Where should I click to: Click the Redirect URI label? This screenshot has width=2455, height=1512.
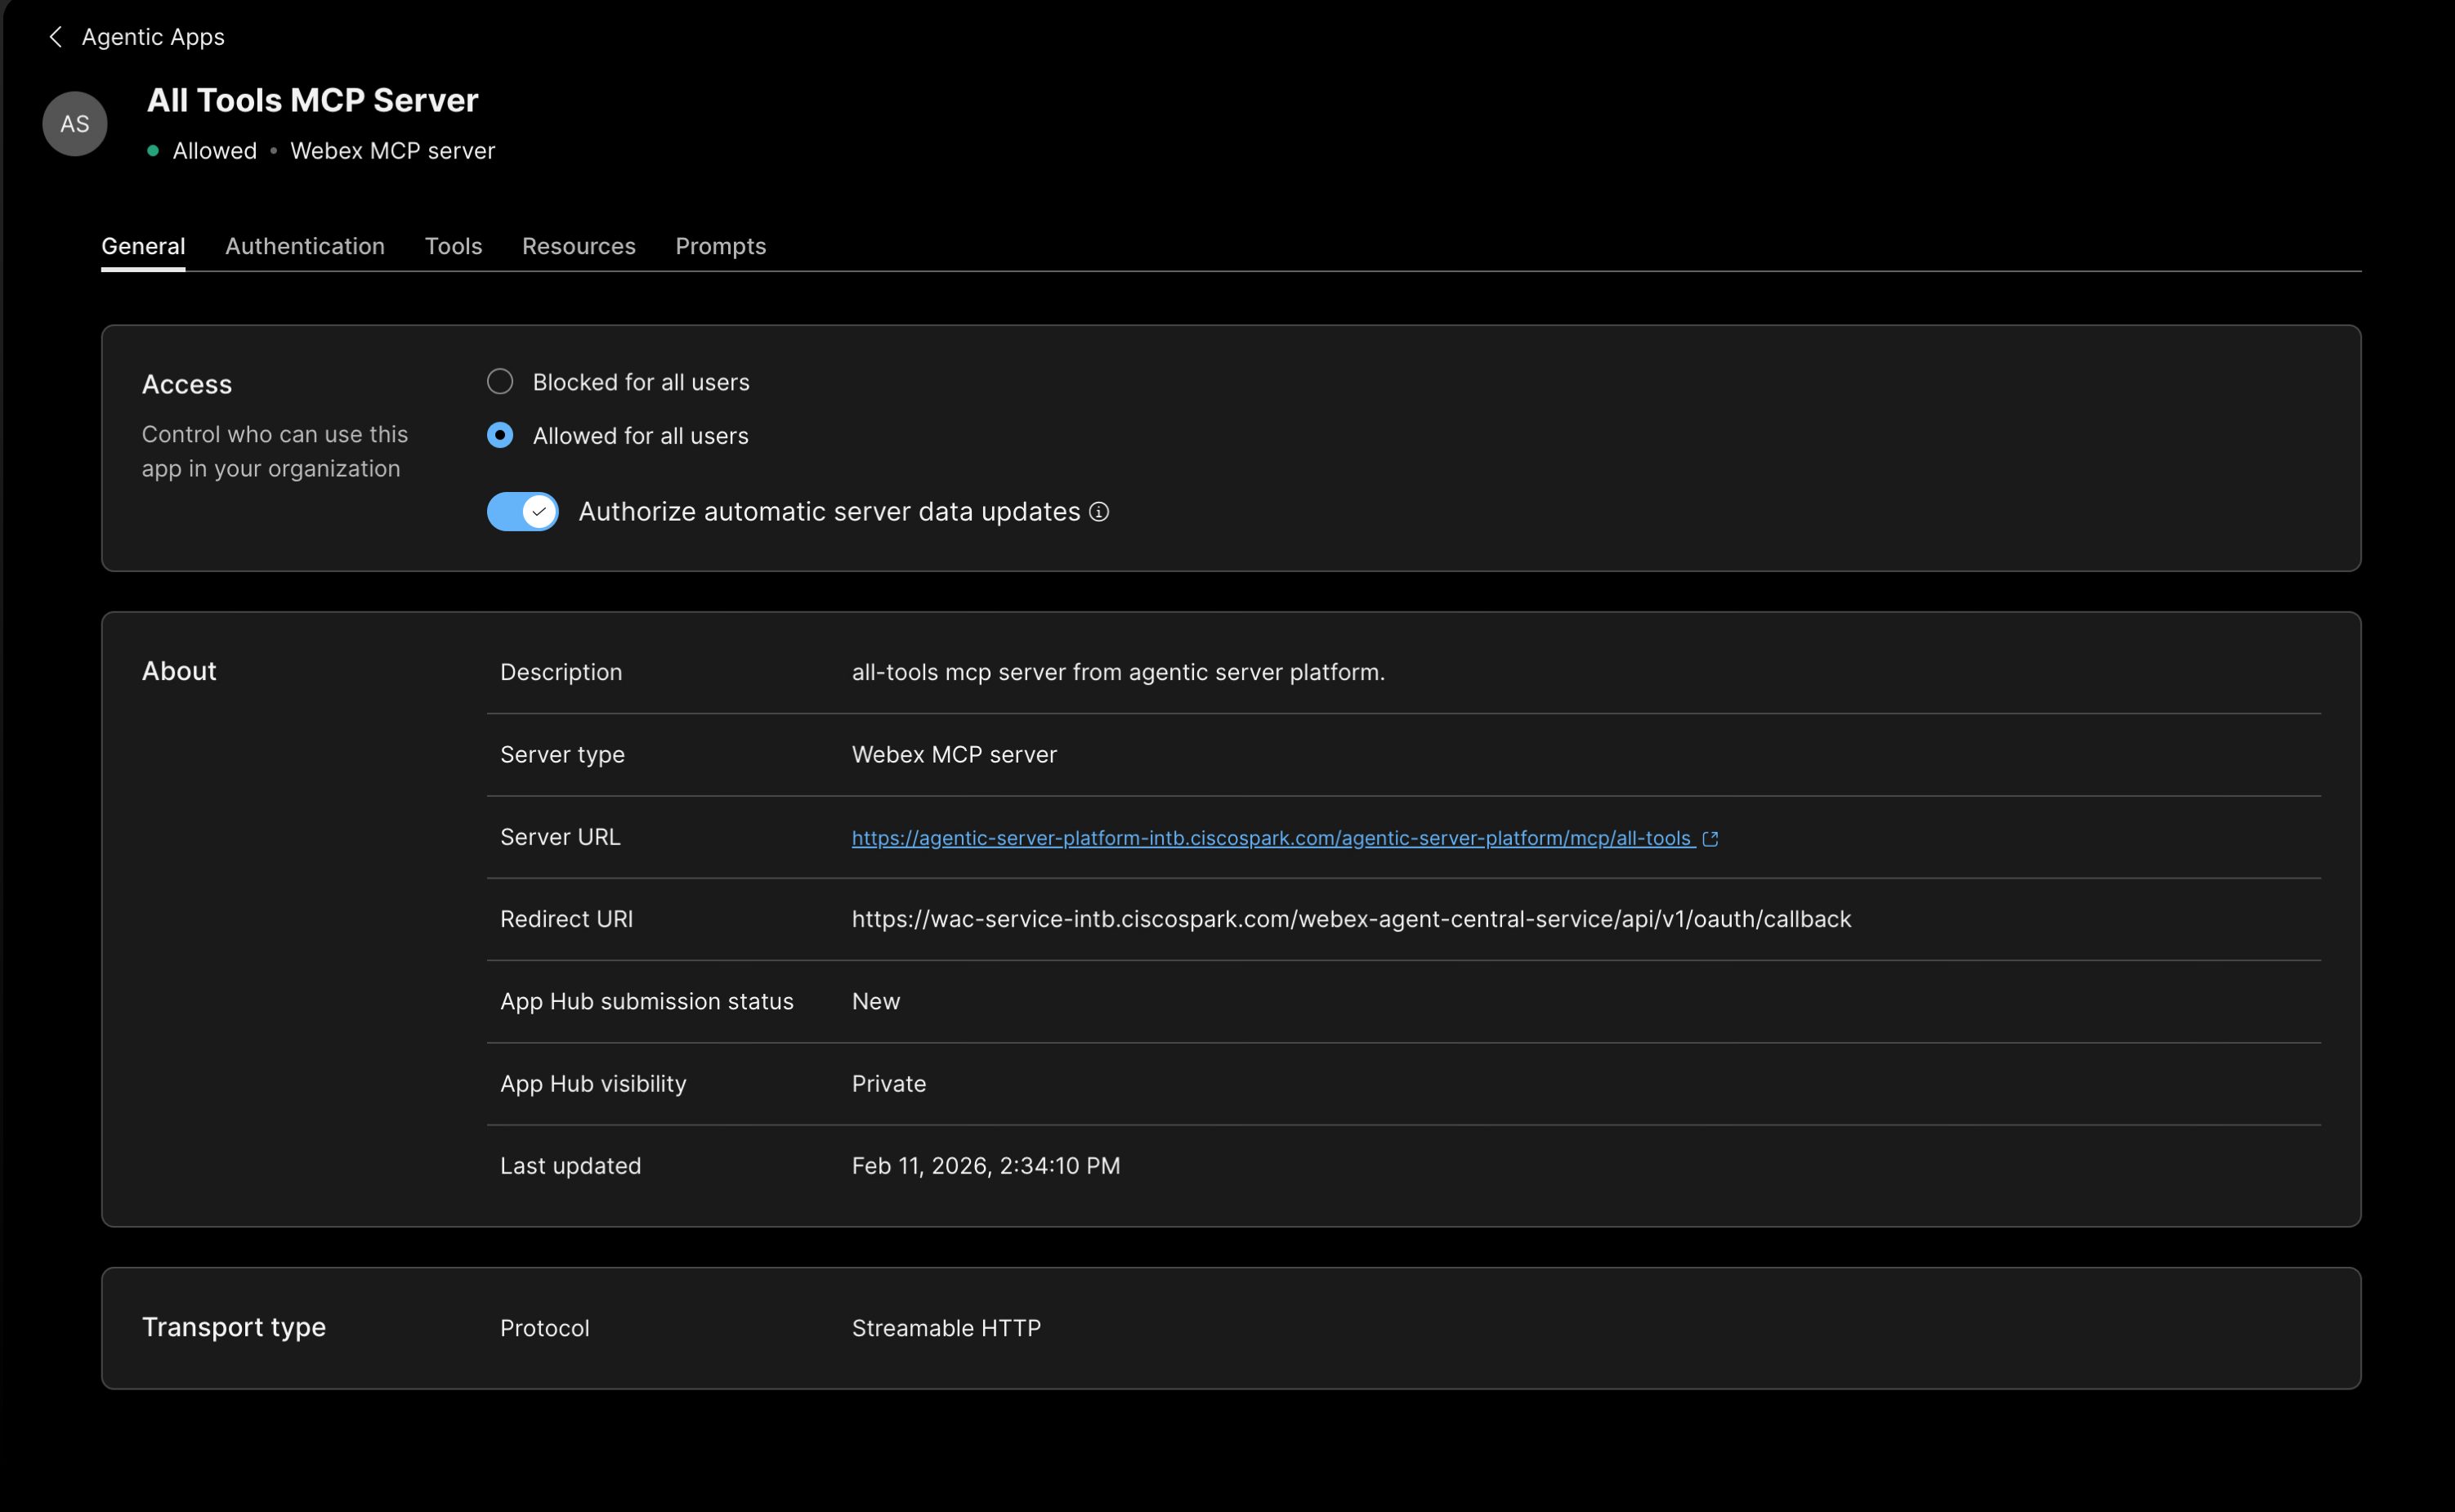(566, 919)
